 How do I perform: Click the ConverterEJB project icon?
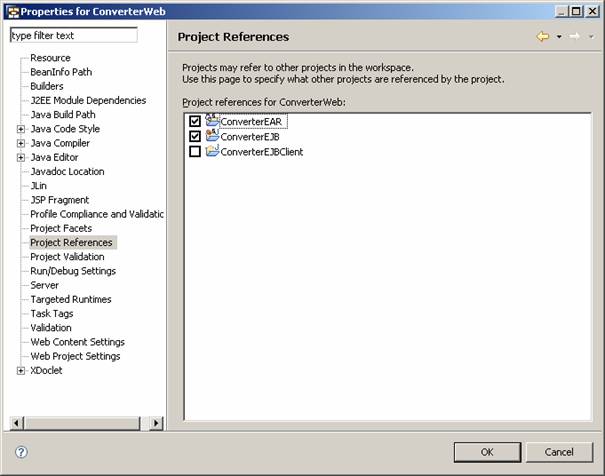pyautogui.click(x=212, y=136)
